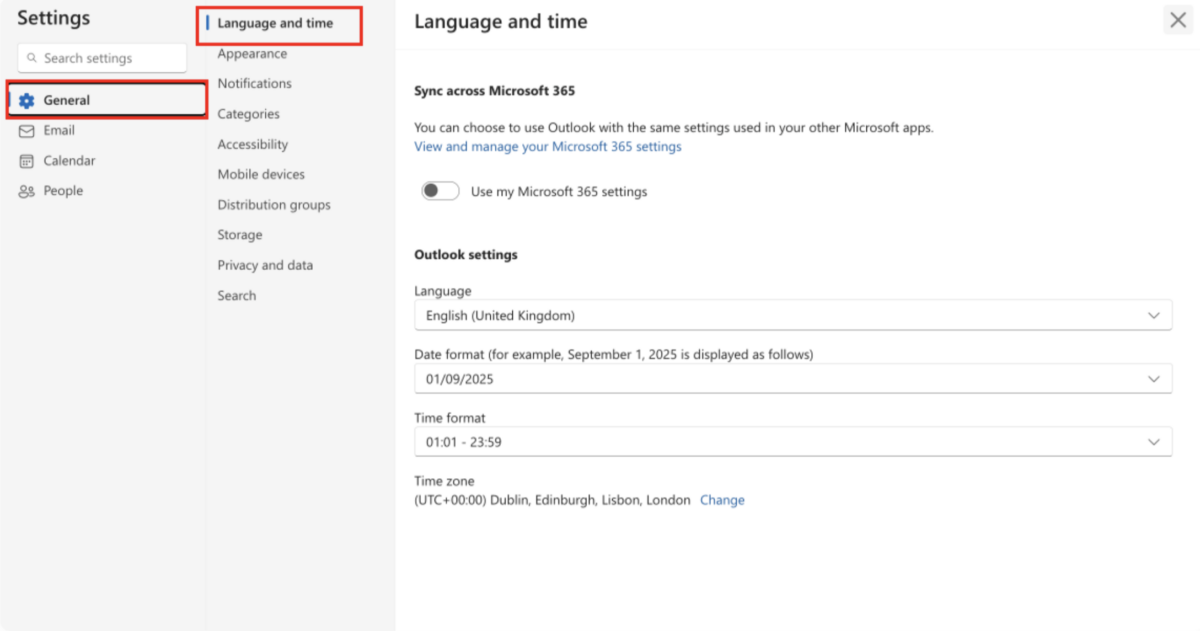The image size is (1200, 631).
Task: Toggle Use my Microsoft 365 settings
Action: pos(440,190)
